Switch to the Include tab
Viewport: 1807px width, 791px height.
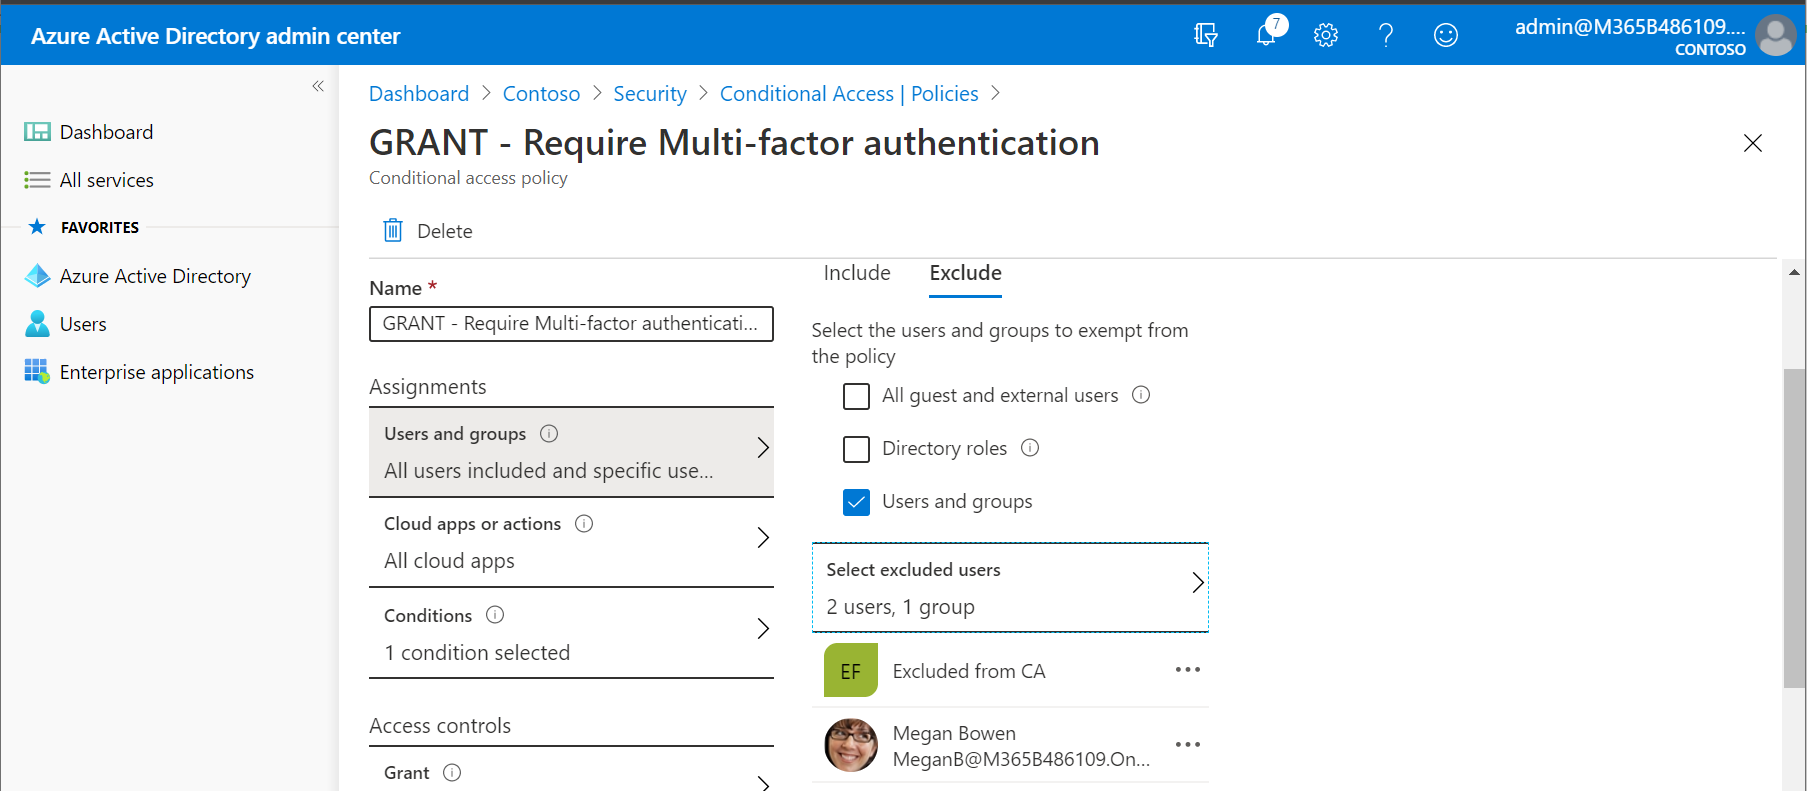click(x=857, y=273)
